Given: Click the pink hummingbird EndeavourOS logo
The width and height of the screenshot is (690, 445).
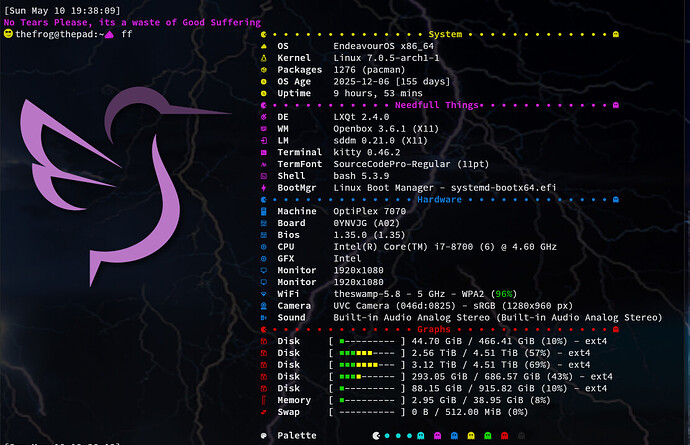Looking at the screenshot, I should pos(125,186).
